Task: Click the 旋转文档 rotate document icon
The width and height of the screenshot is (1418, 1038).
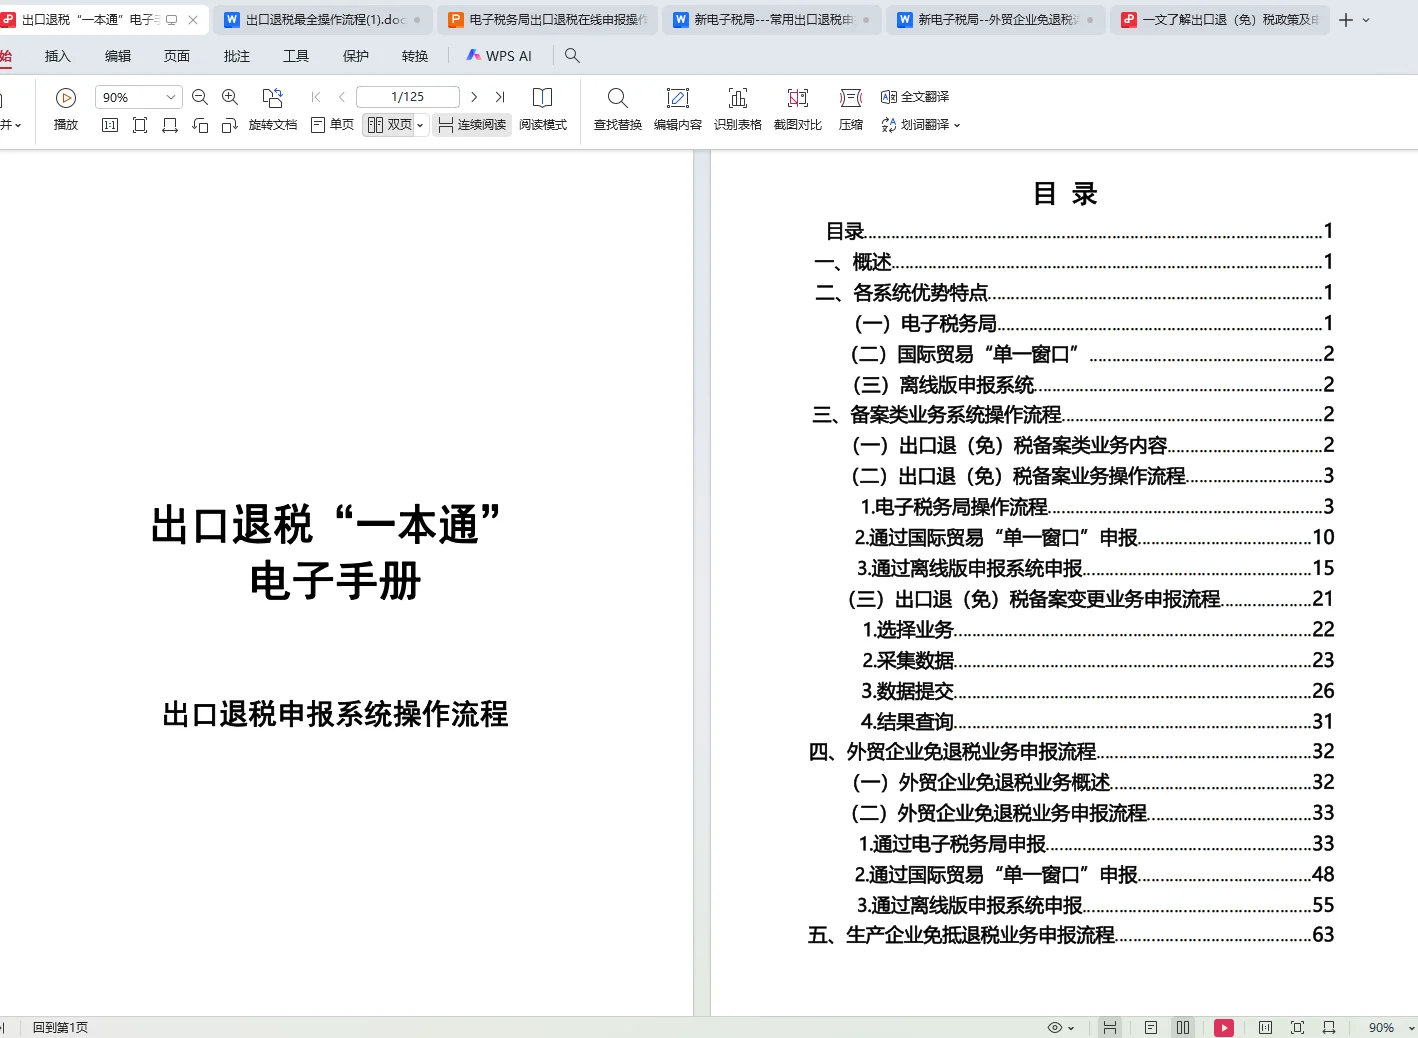Action: 273,108
